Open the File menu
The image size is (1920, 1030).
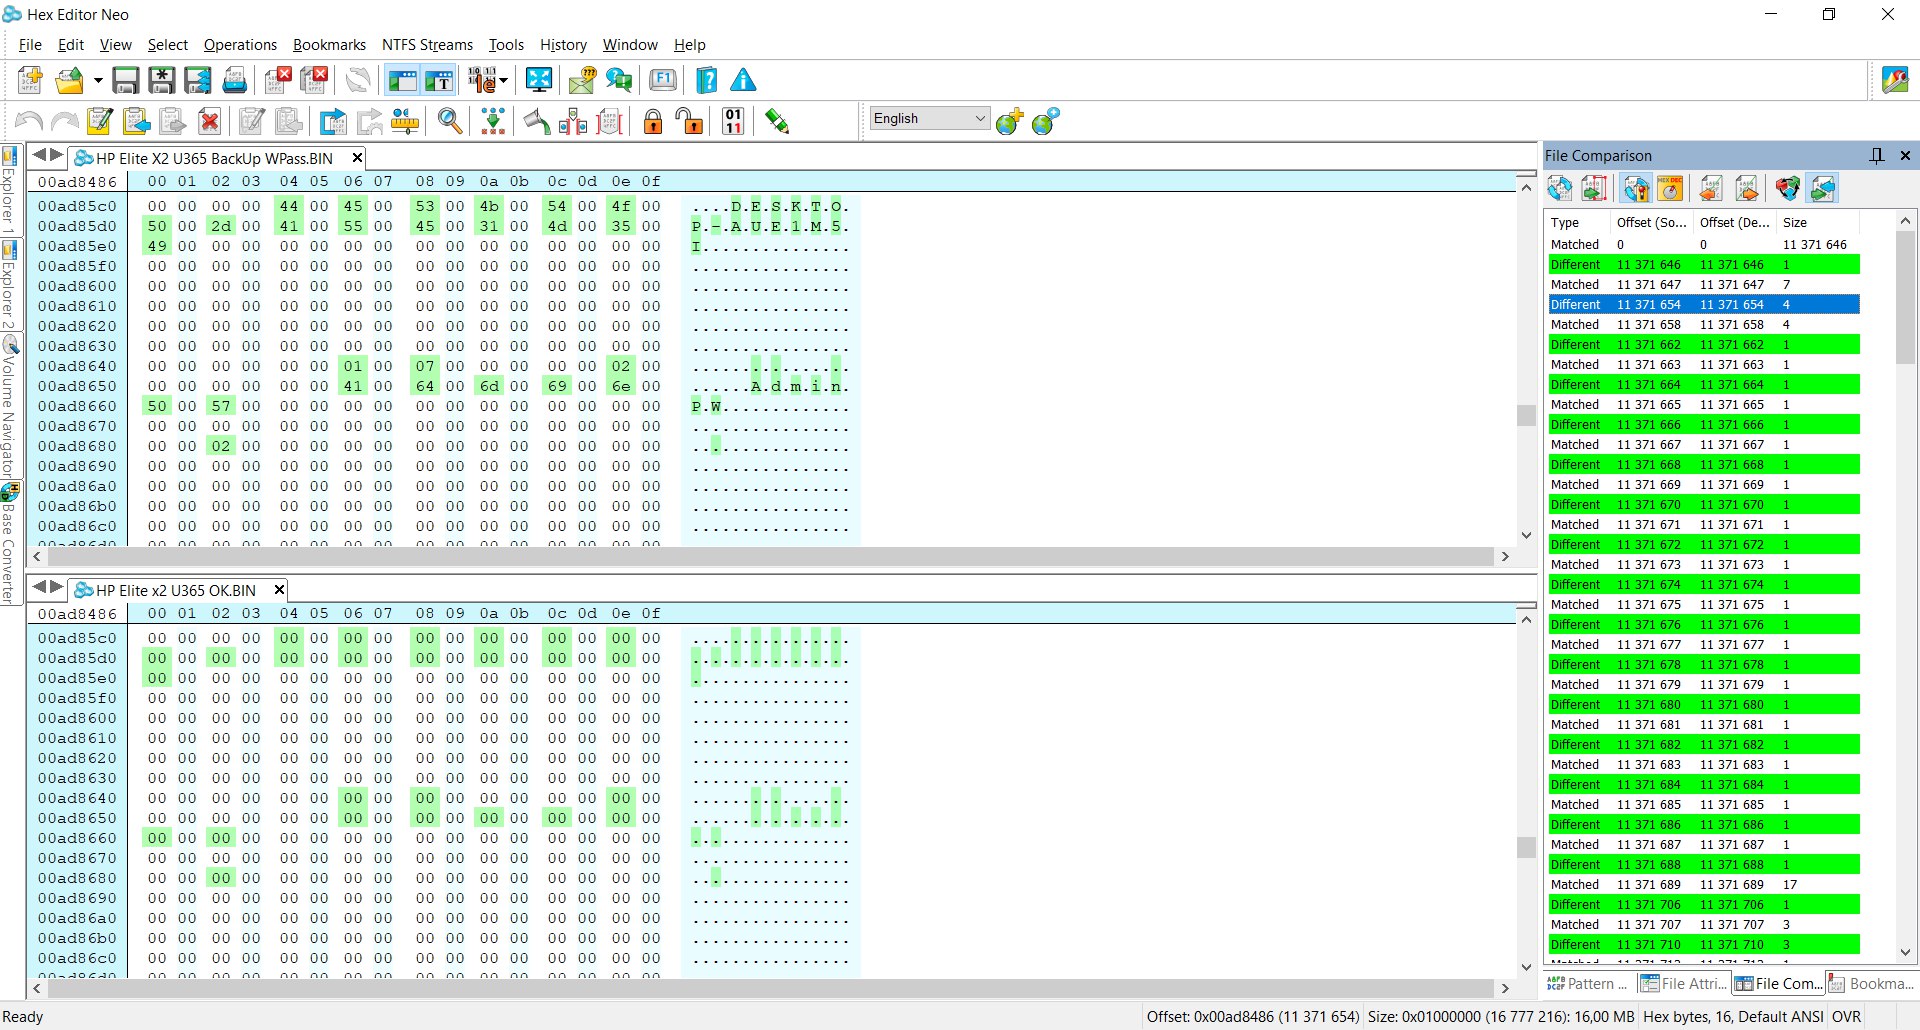point(30,45)
